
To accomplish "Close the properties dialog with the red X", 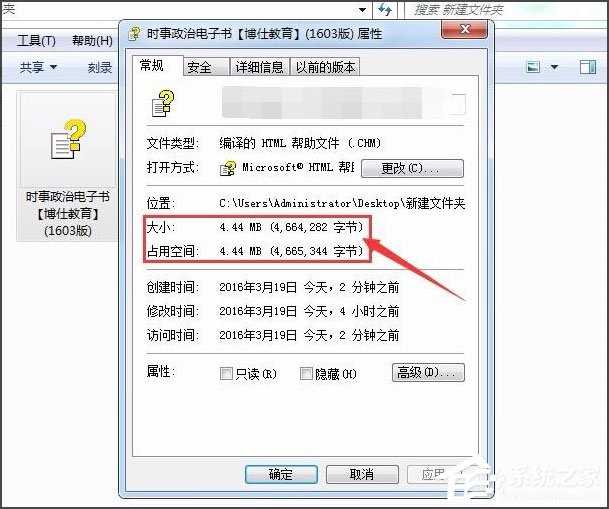I will (x=464, y=30).
